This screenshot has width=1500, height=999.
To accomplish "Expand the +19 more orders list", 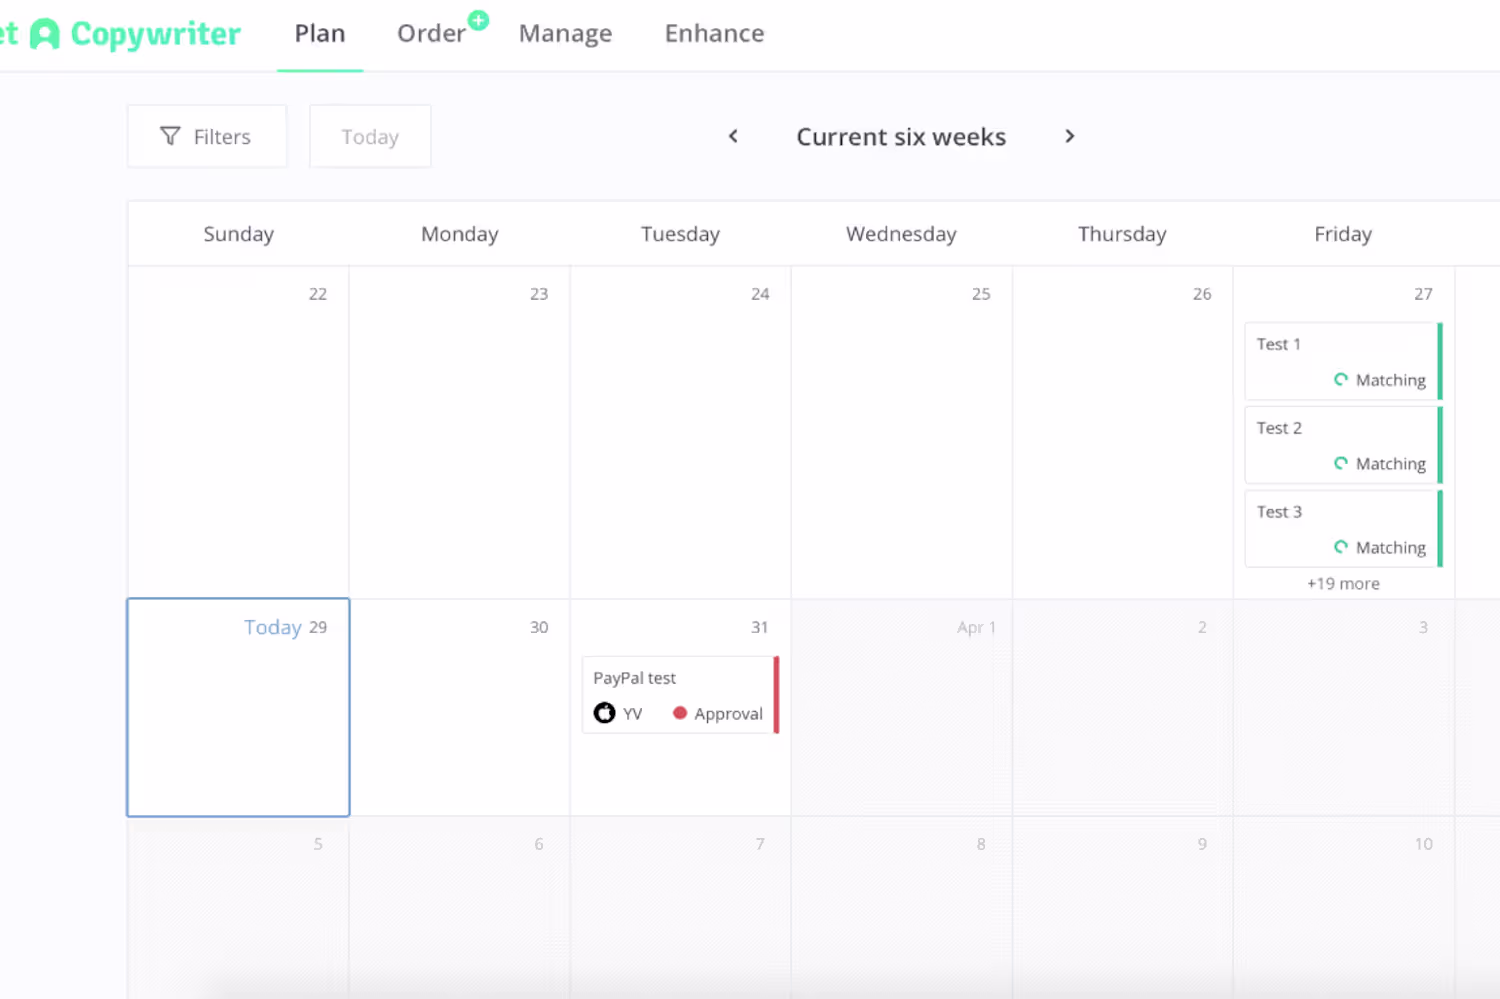I will pyautogui.click(x=1343, y=583).
